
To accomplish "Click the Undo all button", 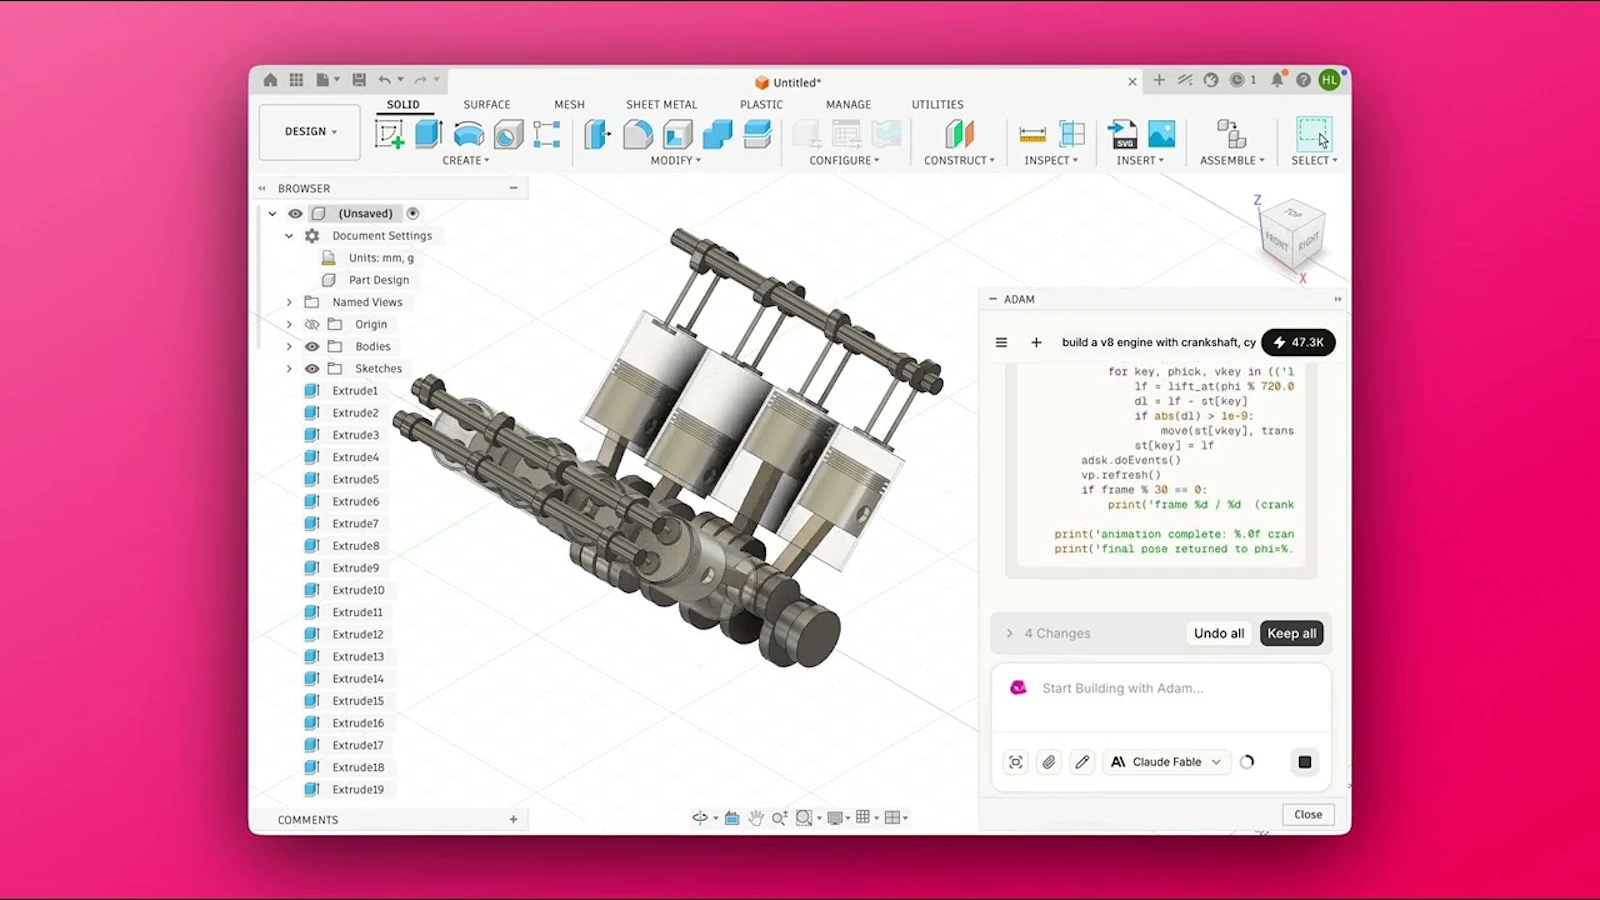I will point(1219,633).
